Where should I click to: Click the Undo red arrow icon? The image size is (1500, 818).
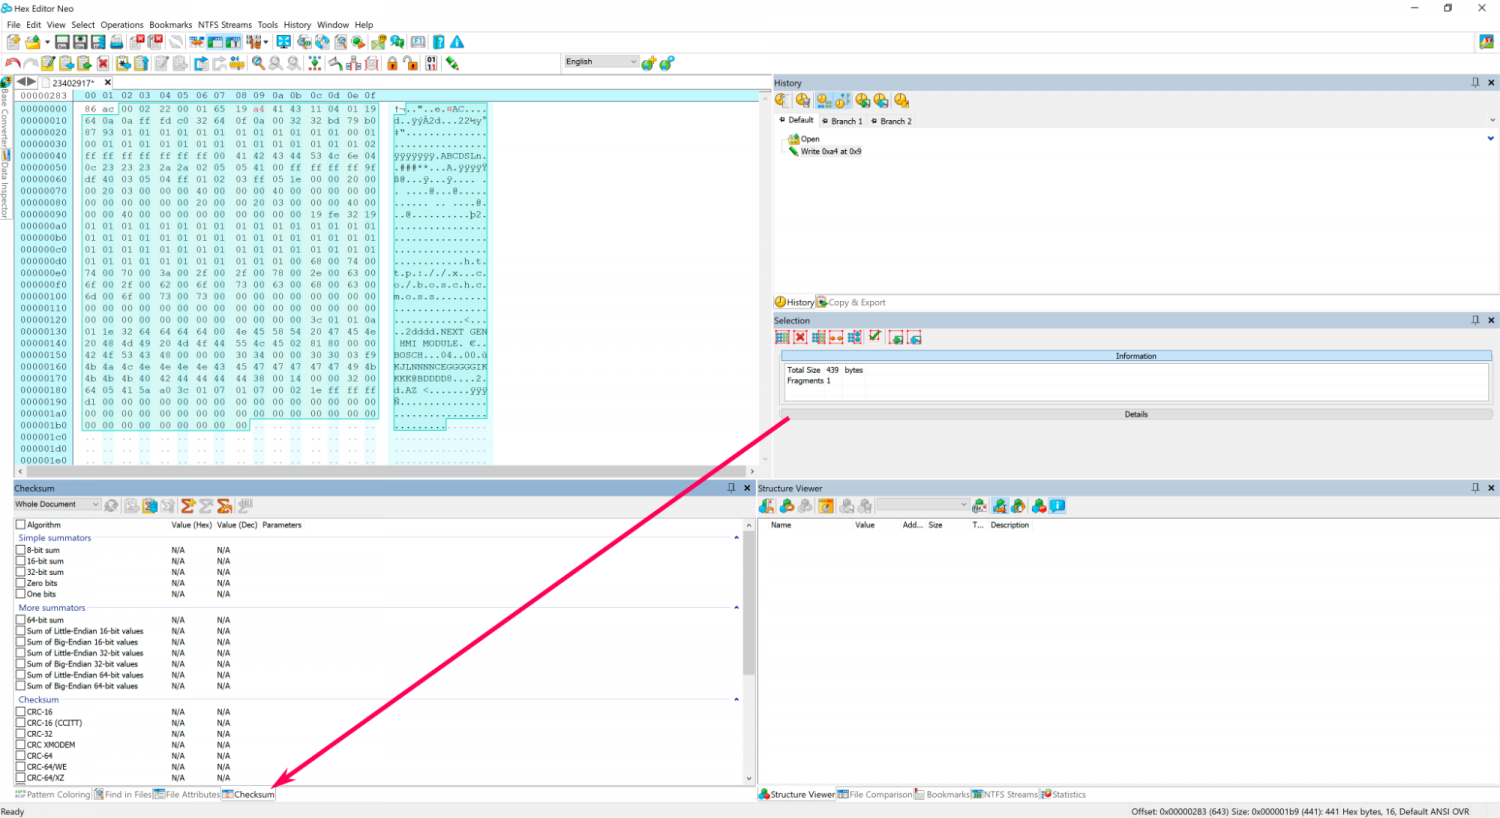click(13, 63)
